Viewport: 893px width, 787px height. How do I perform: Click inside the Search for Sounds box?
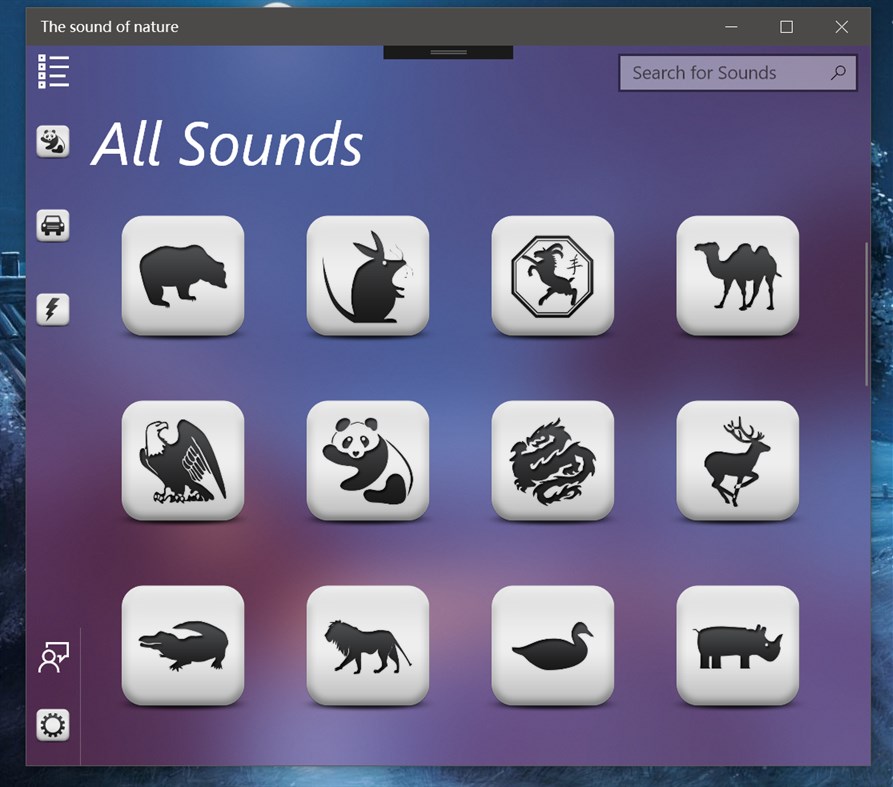[x=720, y=72]
